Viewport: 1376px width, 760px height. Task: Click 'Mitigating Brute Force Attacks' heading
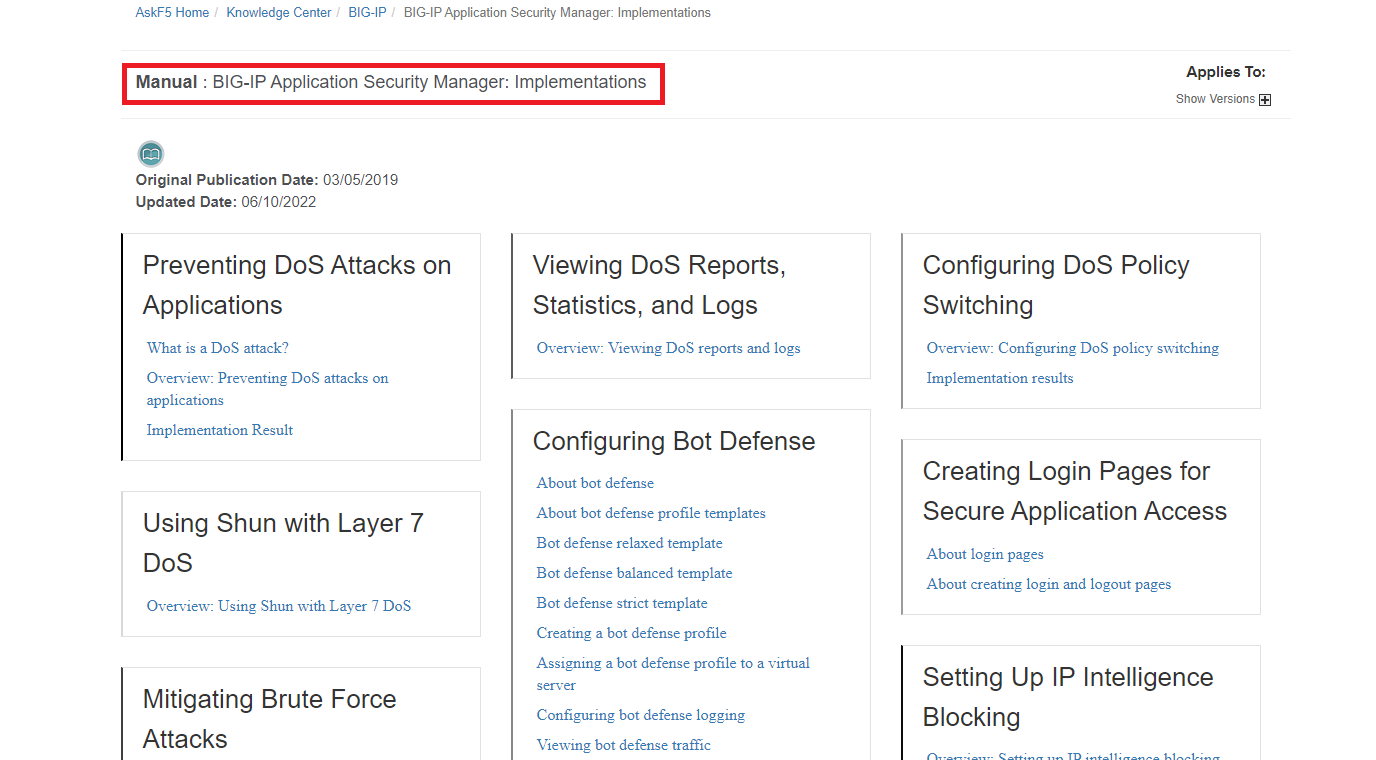tap(270, 719)
